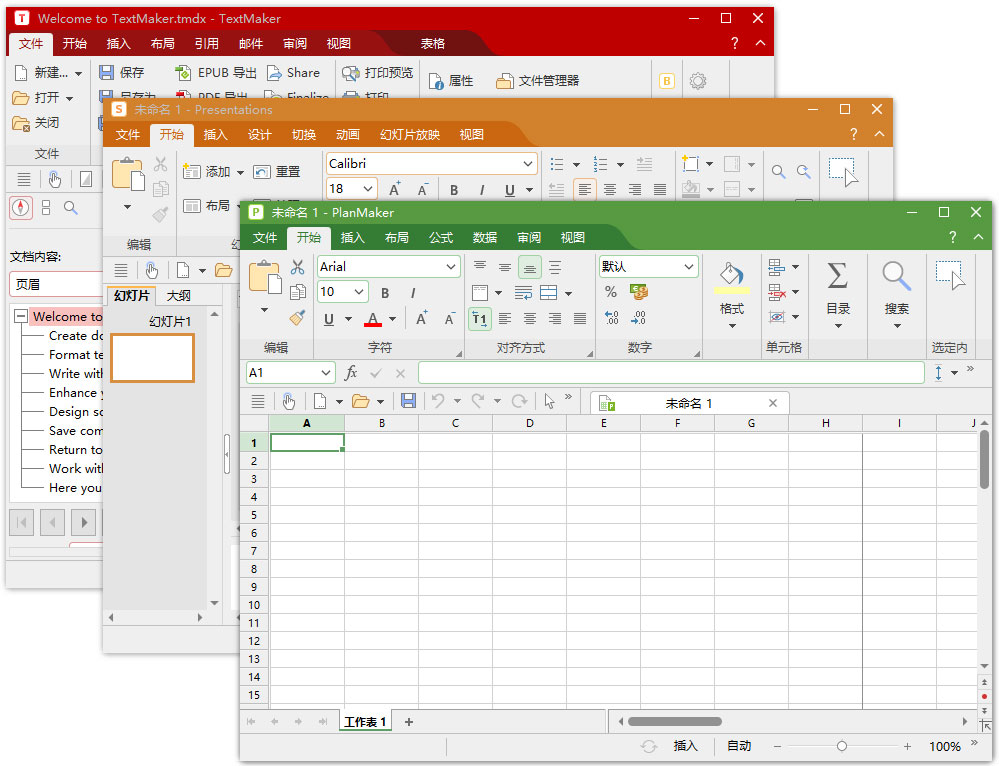The width and height of the screenshot is (999, 766).
Task: Click the compass navigation icon in TextMaker sidebar
Action: pos(21,207)
